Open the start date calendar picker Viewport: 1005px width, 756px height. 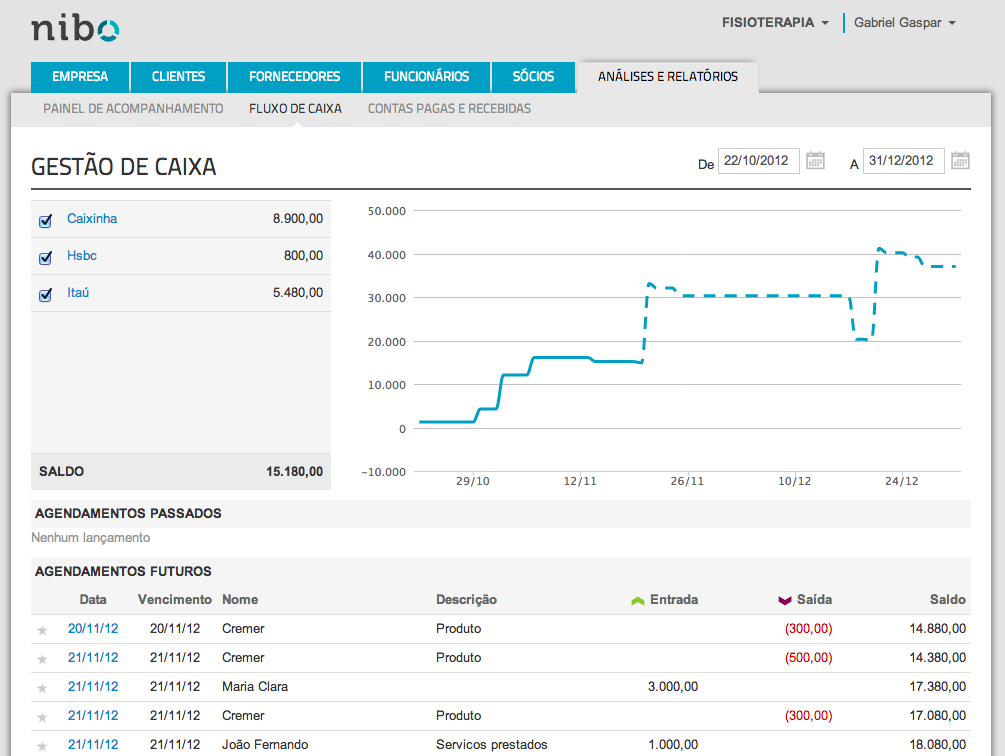815,159
